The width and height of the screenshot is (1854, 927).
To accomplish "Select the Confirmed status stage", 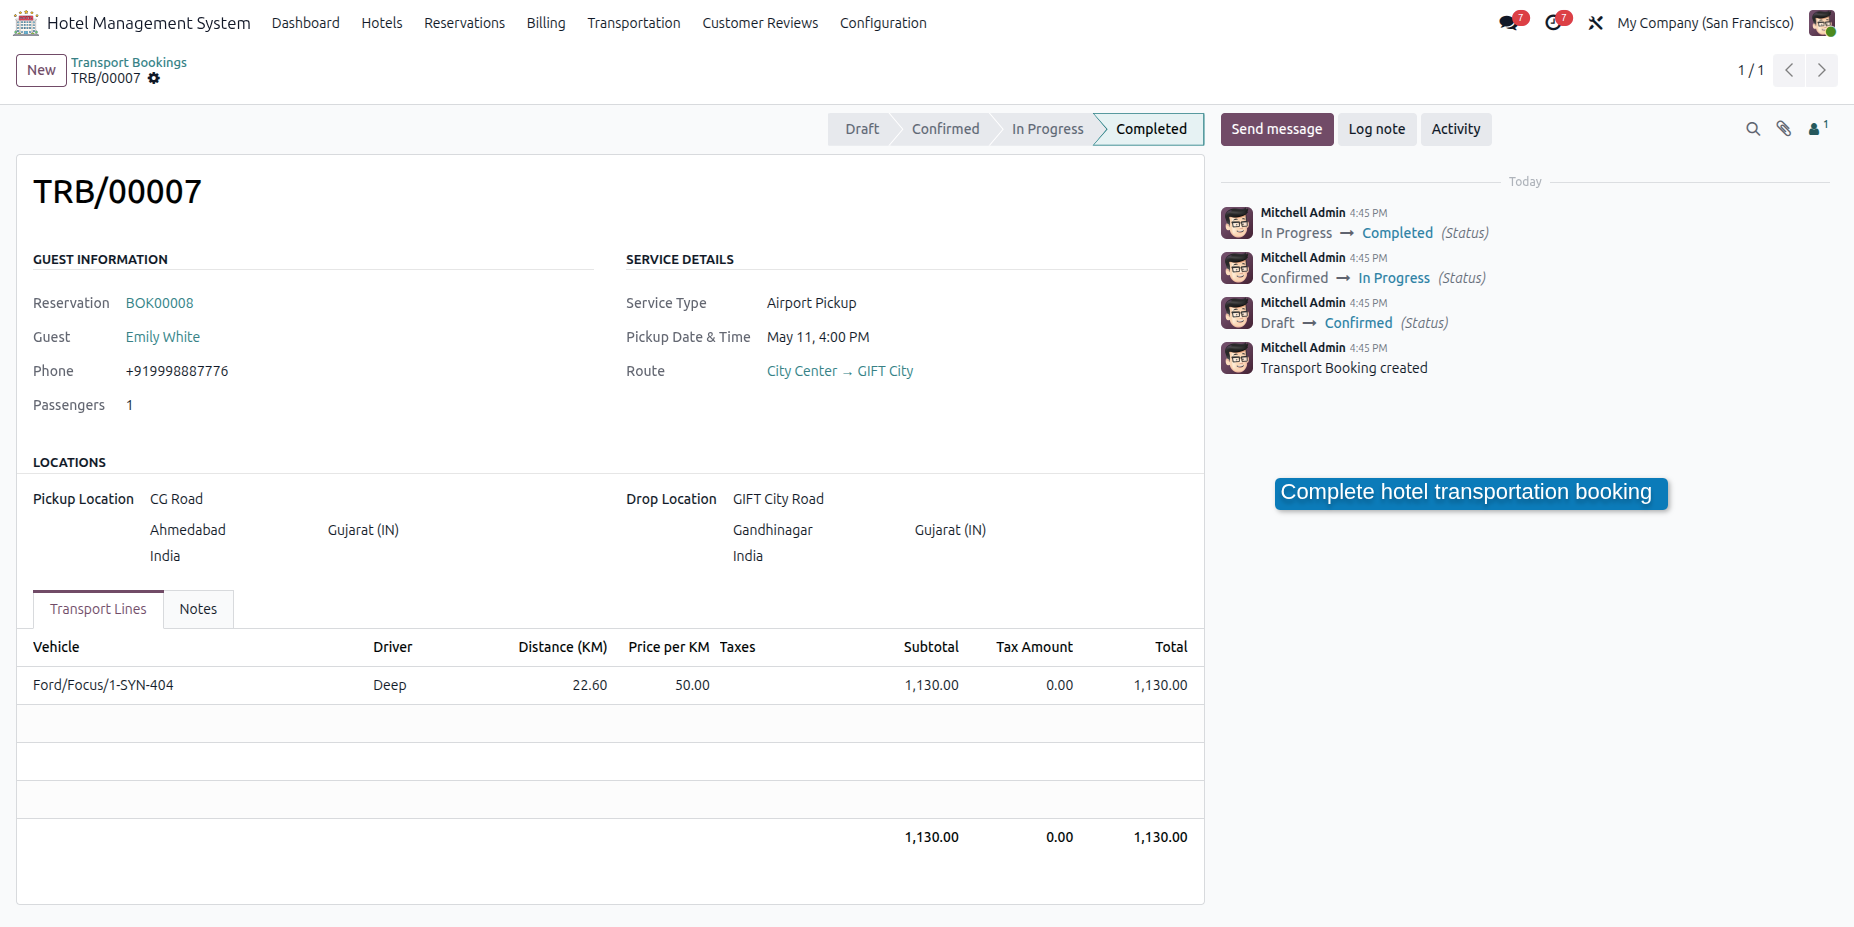I will [x=945, y=129].
